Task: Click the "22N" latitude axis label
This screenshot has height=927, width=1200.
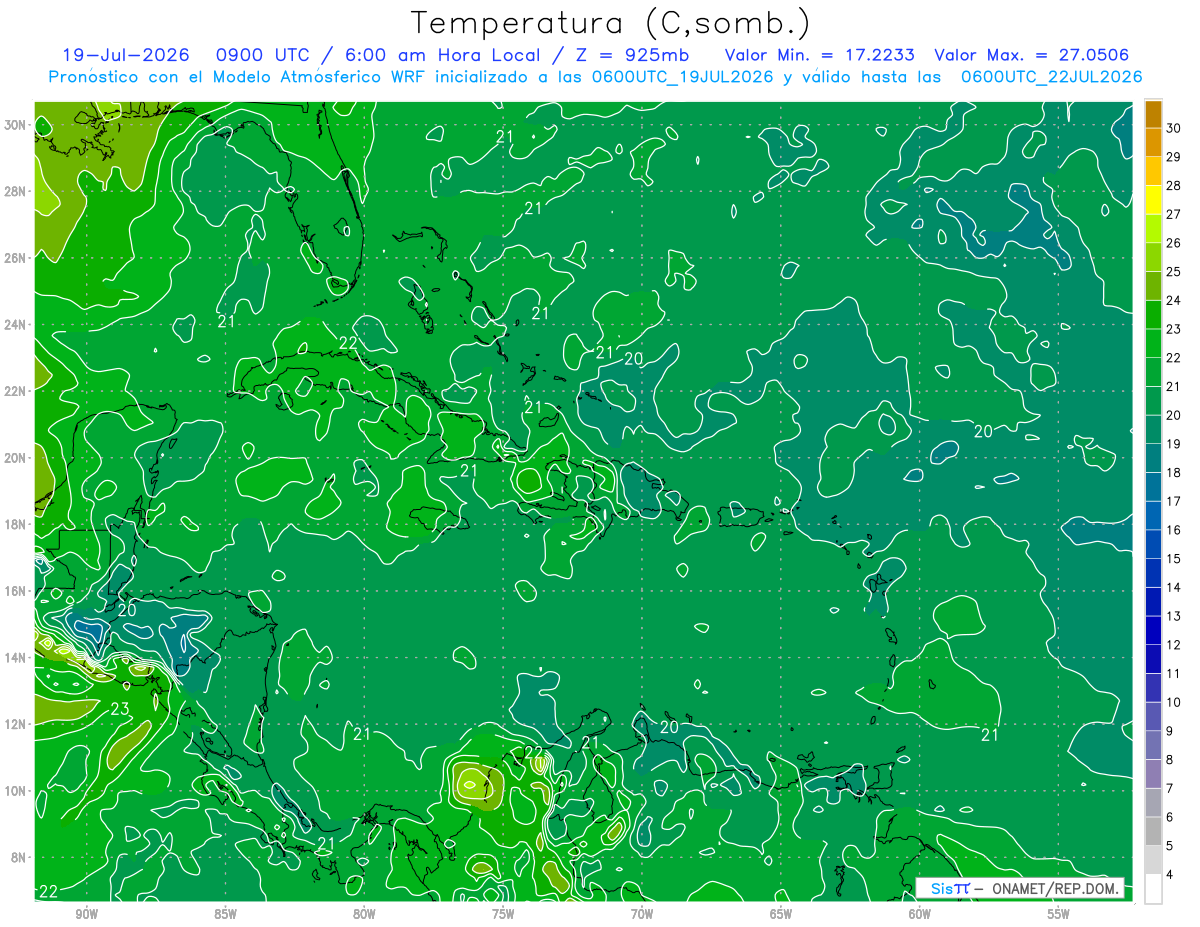Action: 16,391
